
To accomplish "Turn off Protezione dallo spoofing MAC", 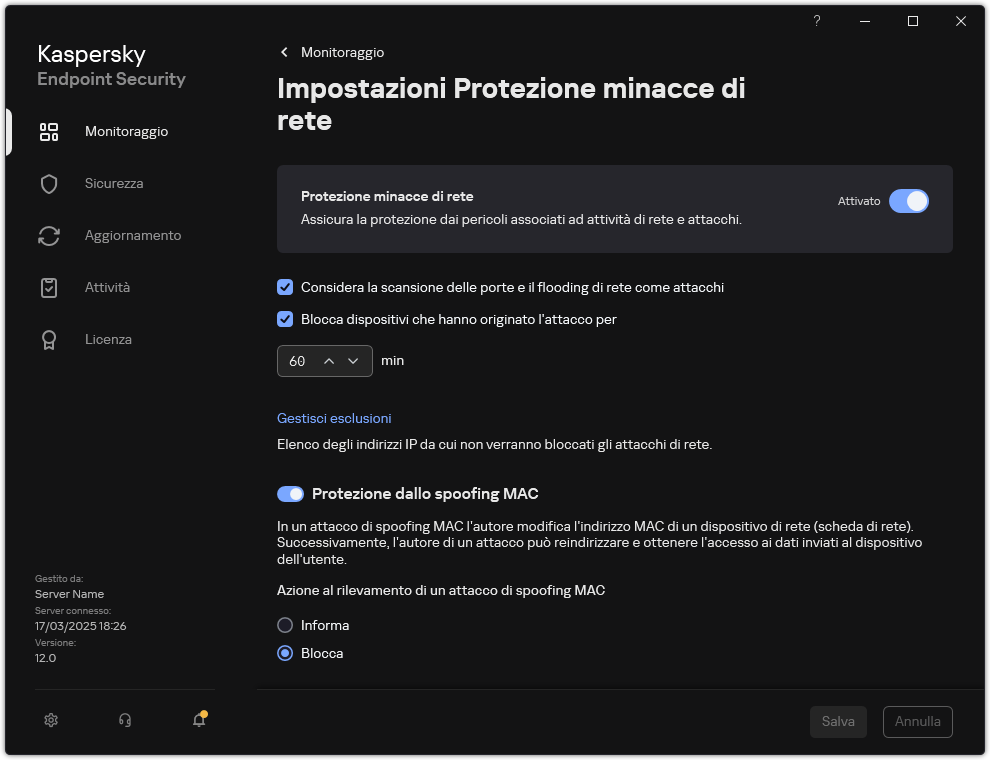I will [289, 493].
